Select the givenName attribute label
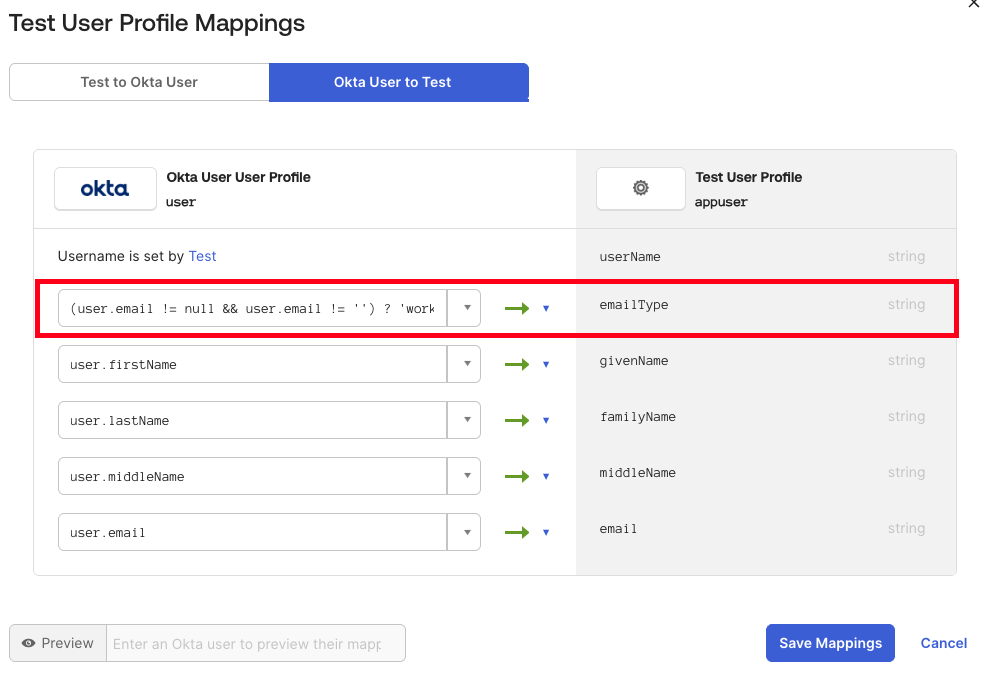The image size is (995, 682). click(634, 361)
